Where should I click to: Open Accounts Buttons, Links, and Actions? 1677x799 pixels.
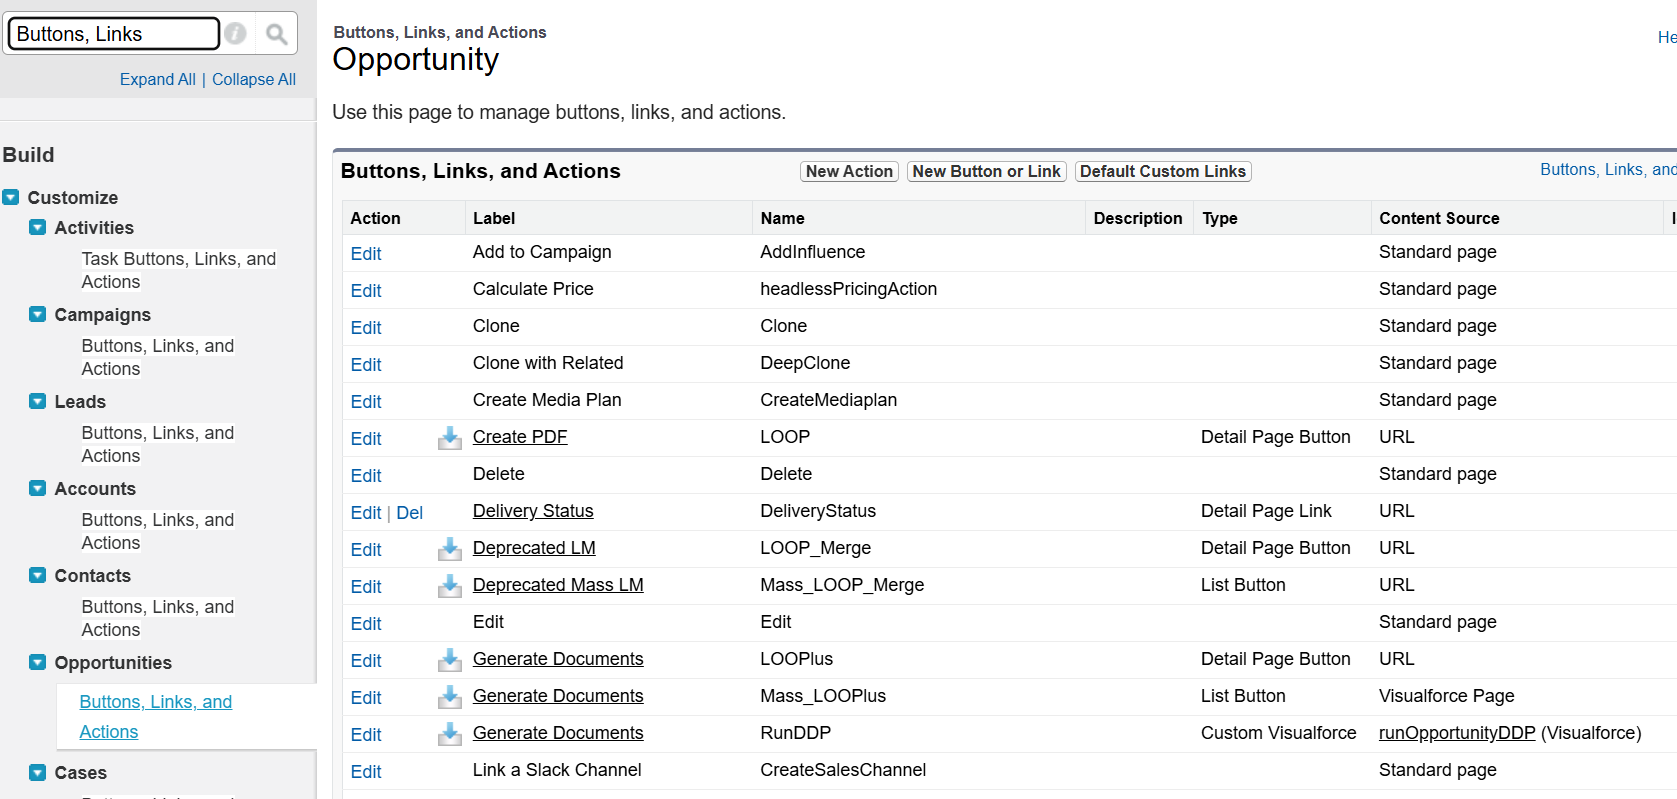[158, 531]
